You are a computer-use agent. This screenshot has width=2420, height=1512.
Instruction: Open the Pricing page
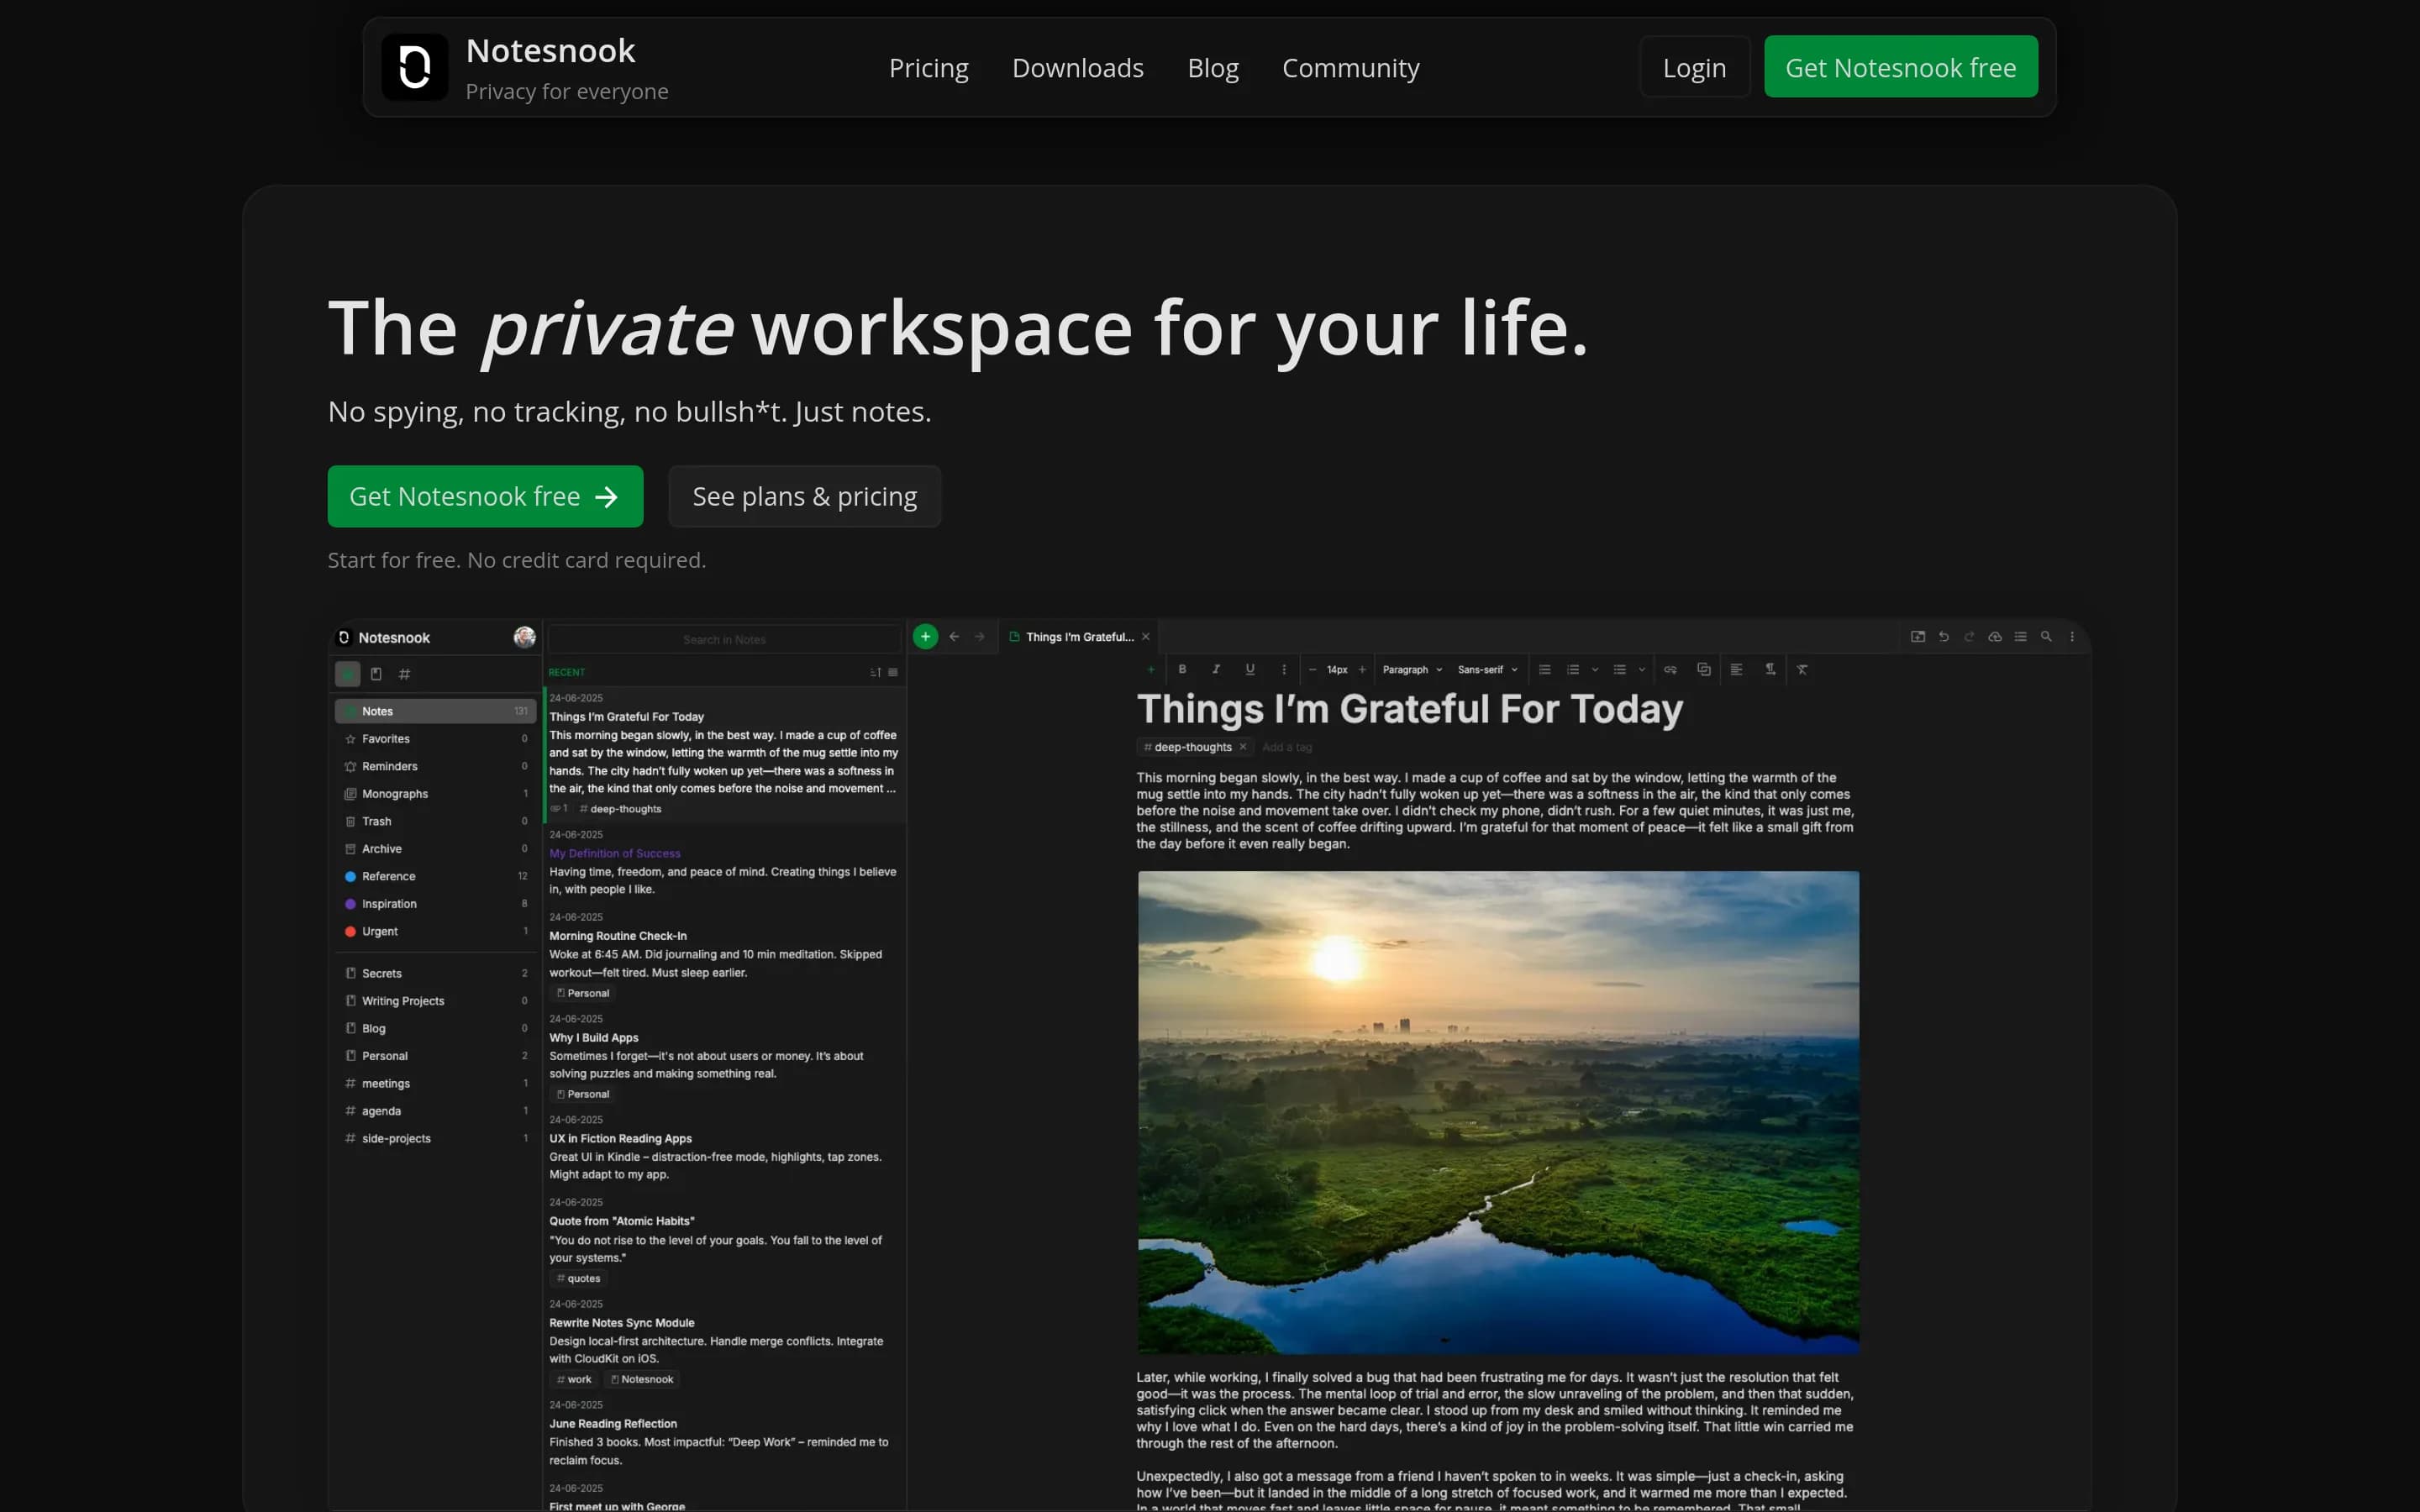tap(928, 68)
